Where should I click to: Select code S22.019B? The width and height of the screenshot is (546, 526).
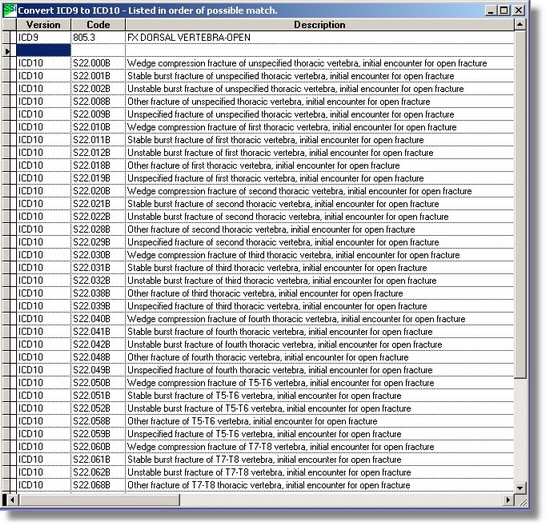(x=98, y=178)
